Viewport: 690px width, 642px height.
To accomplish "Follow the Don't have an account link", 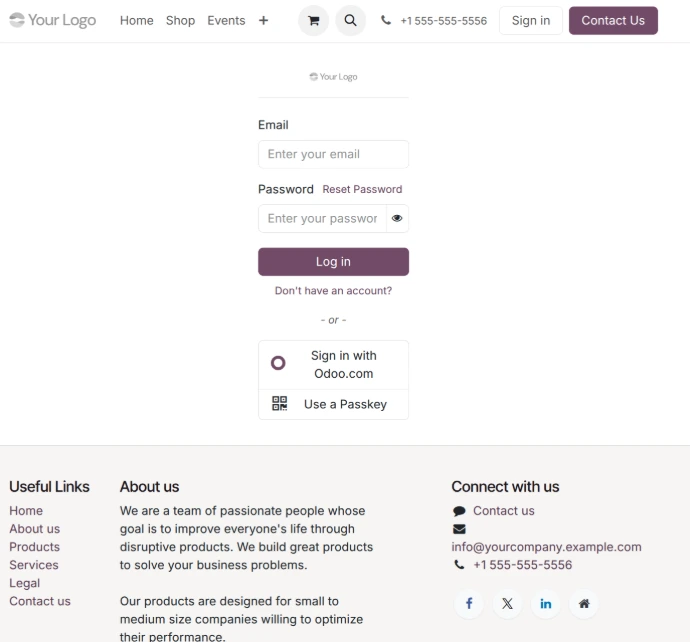I will pos(333,291).
